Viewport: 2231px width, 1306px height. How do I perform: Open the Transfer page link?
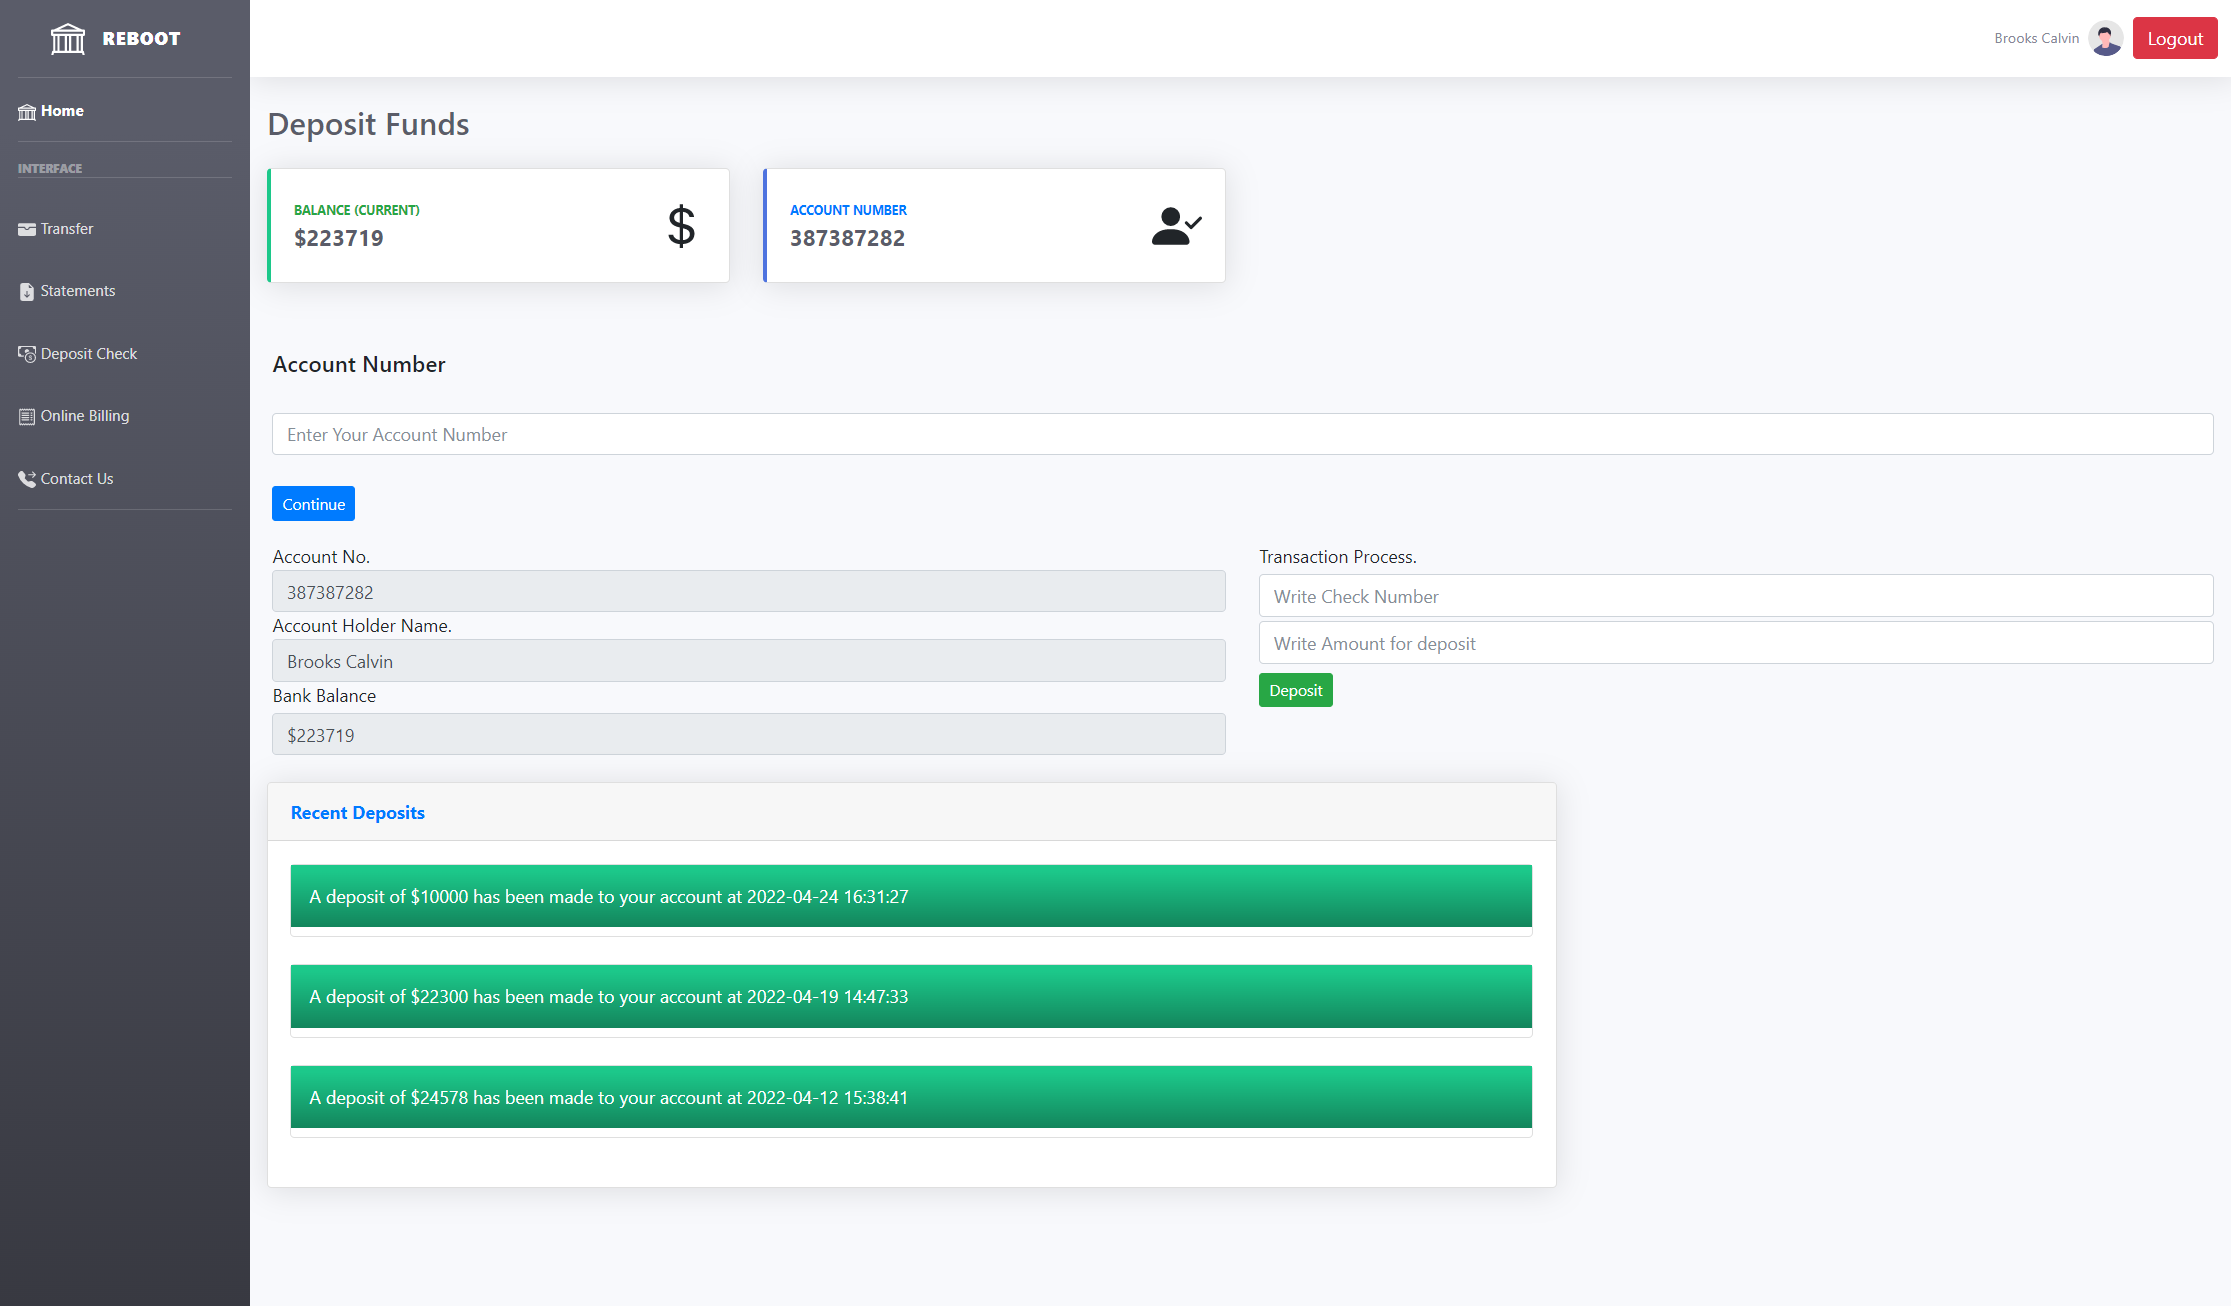(x=67, y=229)
